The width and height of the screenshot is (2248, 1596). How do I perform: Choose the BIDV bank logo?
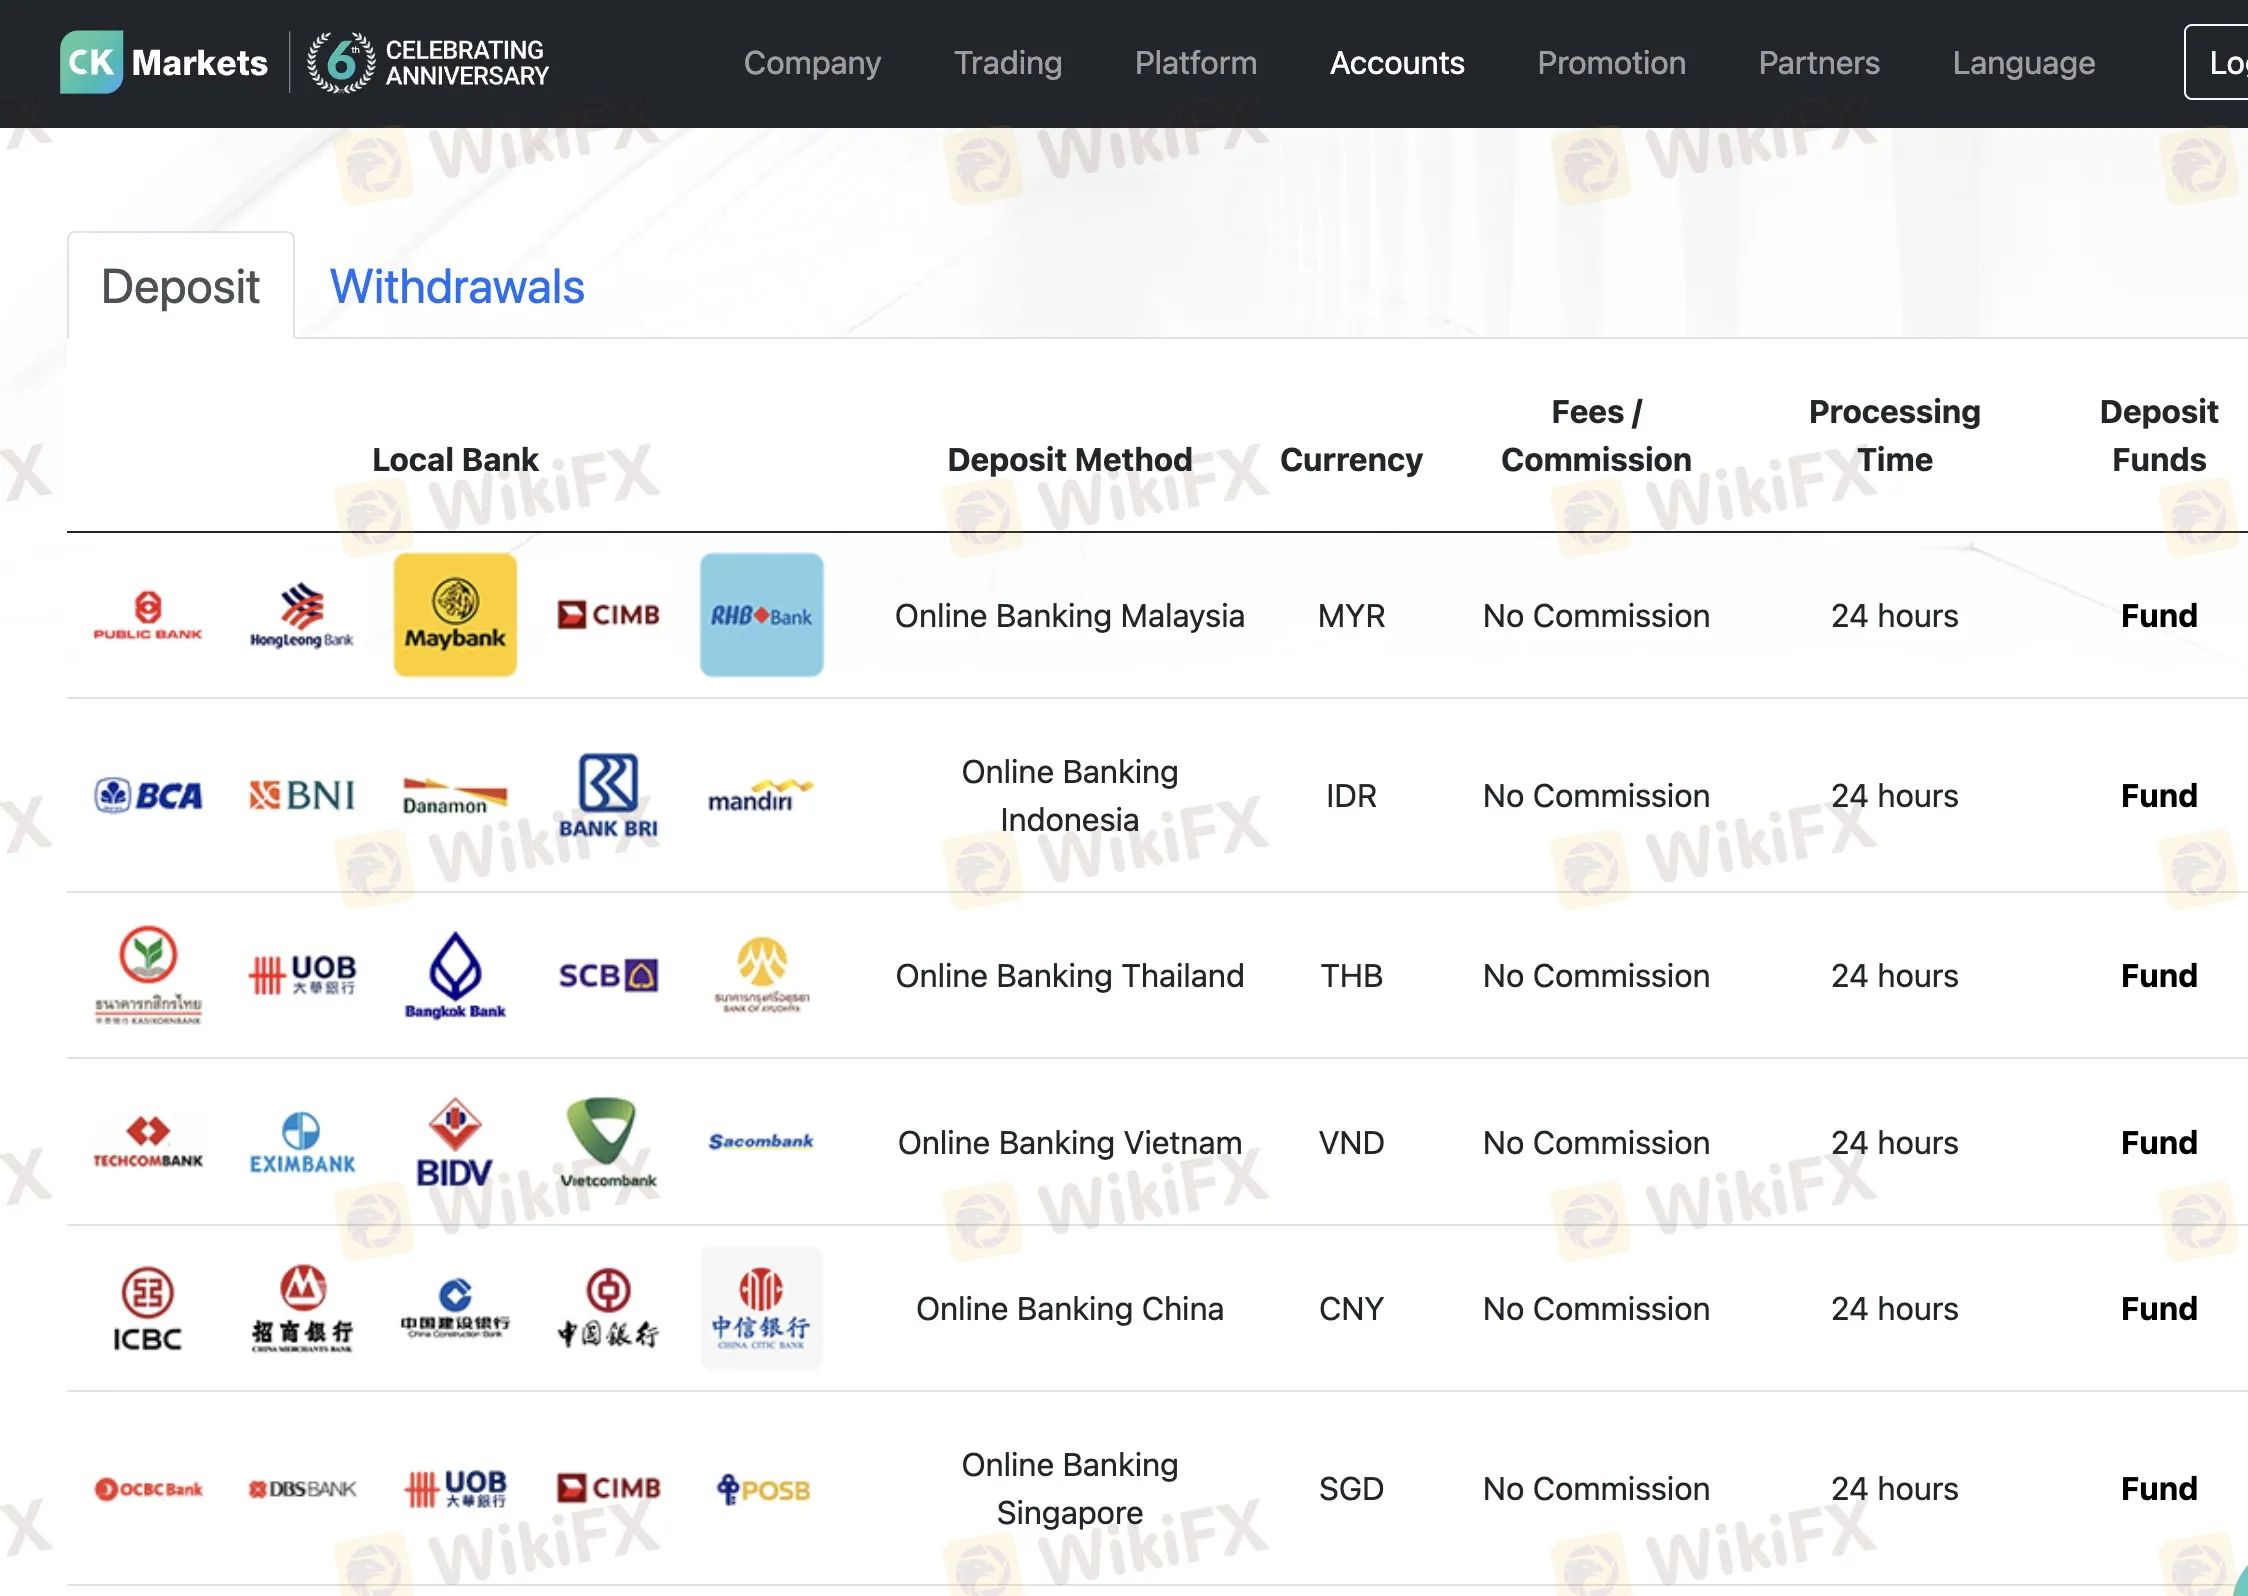coord(455,1142)
